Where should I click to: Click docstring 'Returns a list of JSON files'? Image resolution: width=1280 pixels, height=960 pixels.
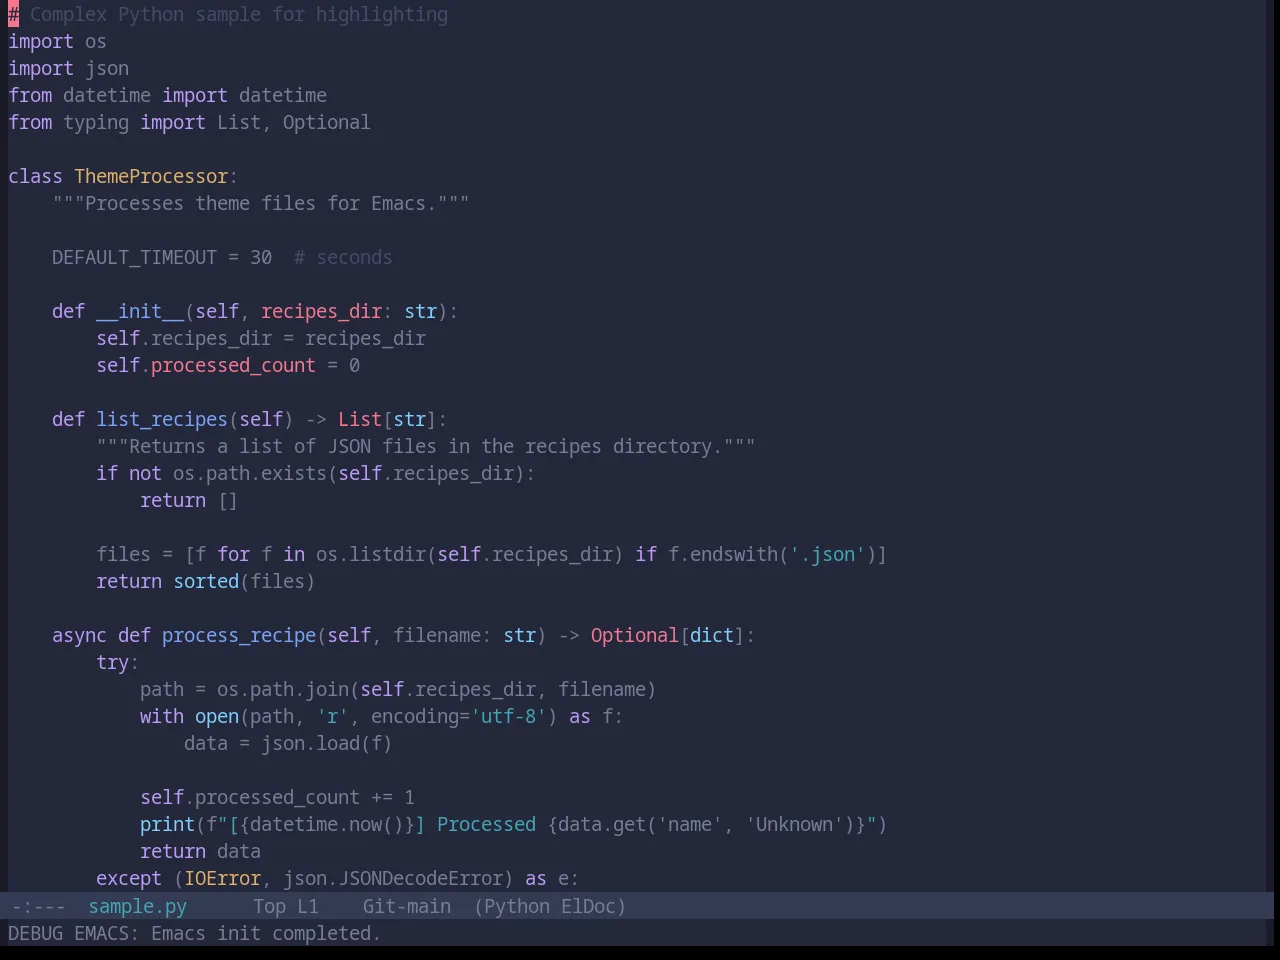(x=283, y=446)
